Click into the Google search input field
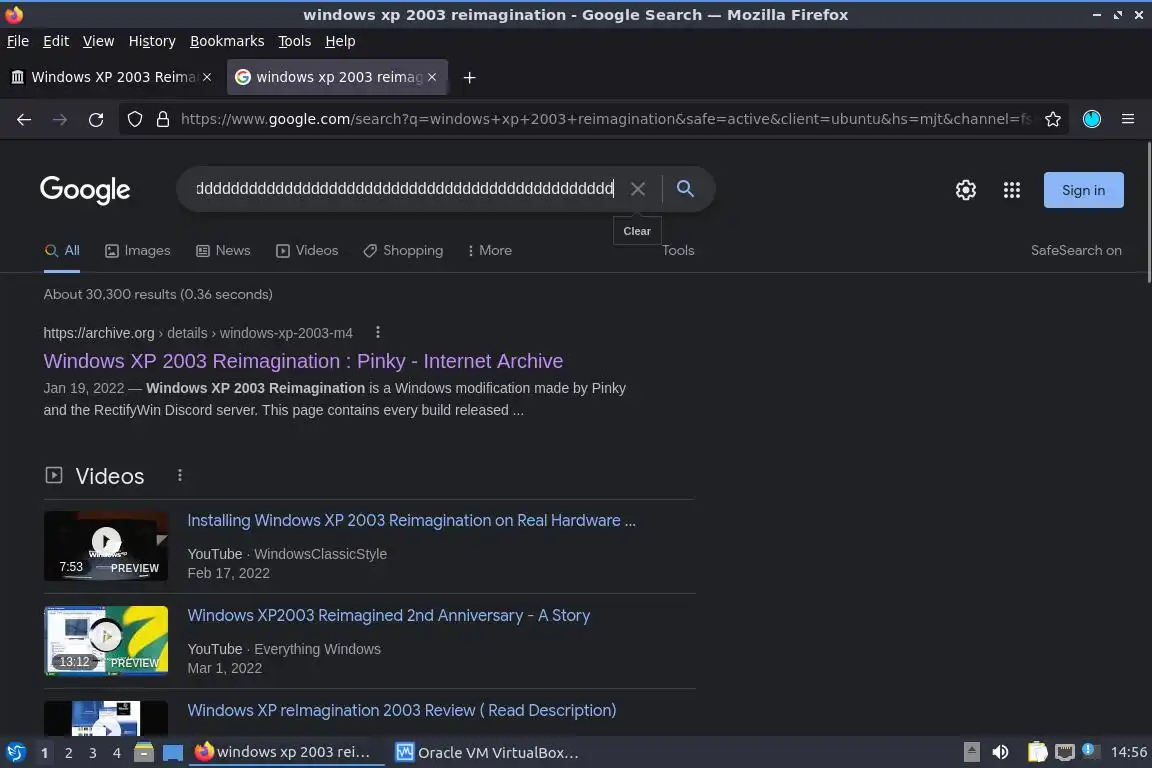This screenshot has width=1152, height=768. pos(404,189)
